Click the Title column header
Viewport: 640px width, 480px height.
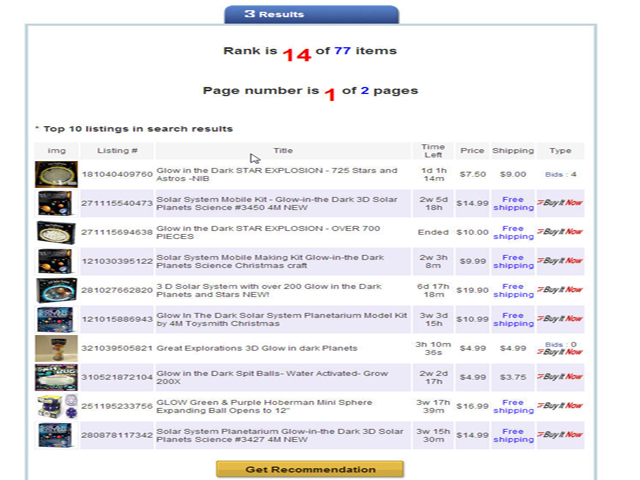pyautogui.click(x=283, y=151)
